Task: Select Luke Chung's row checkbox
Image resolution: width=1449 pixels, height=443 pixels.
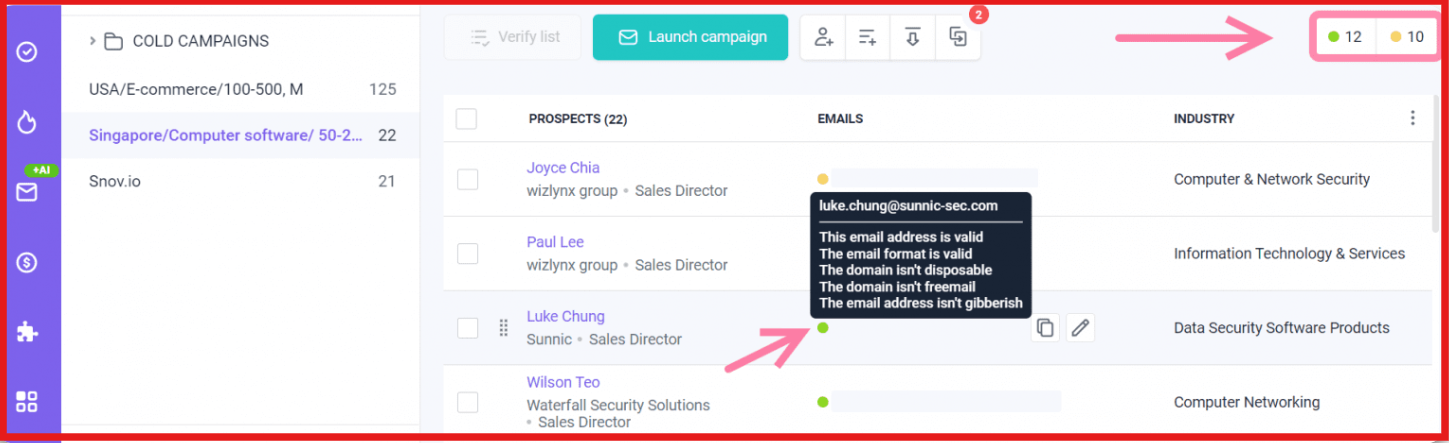Action: (467, 328)
